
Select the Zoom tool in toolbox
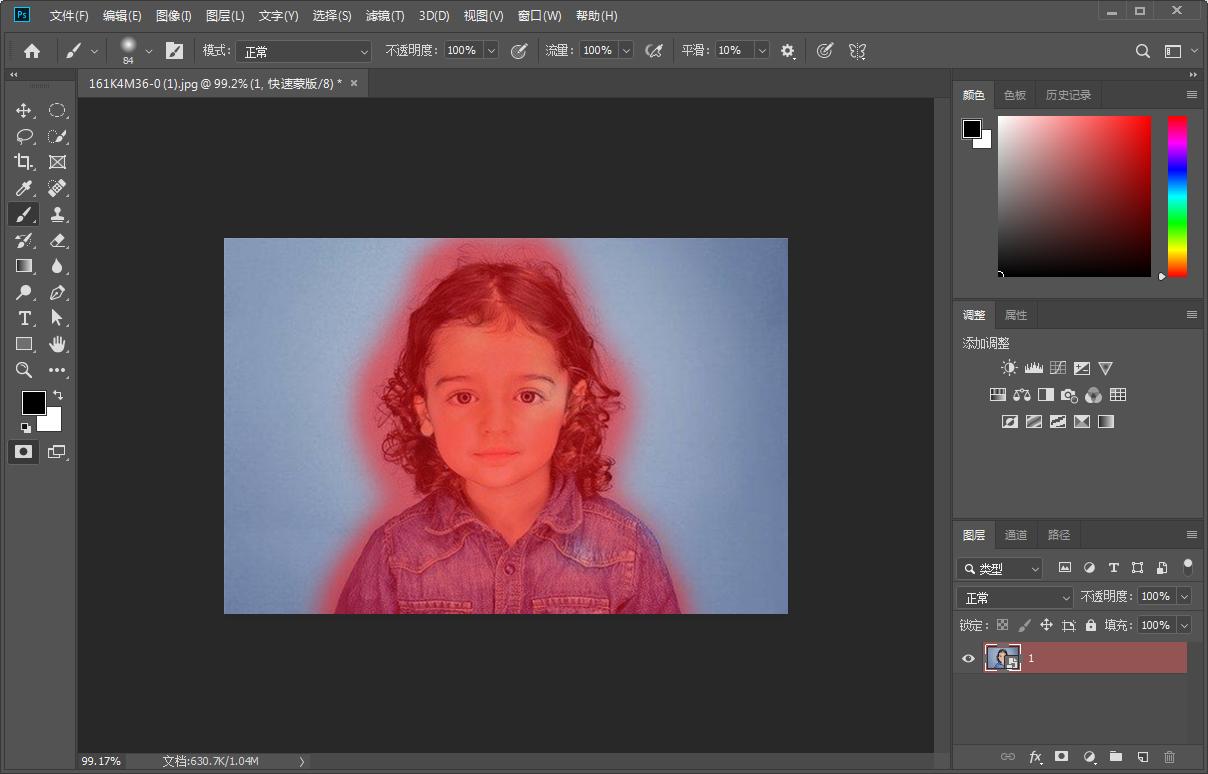[24, 370]
